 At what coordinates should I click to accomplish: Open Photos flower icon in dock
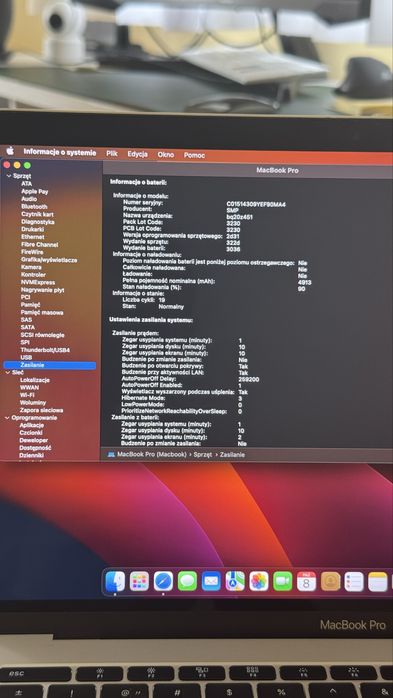pyautogui.click(x=259, y=581)
